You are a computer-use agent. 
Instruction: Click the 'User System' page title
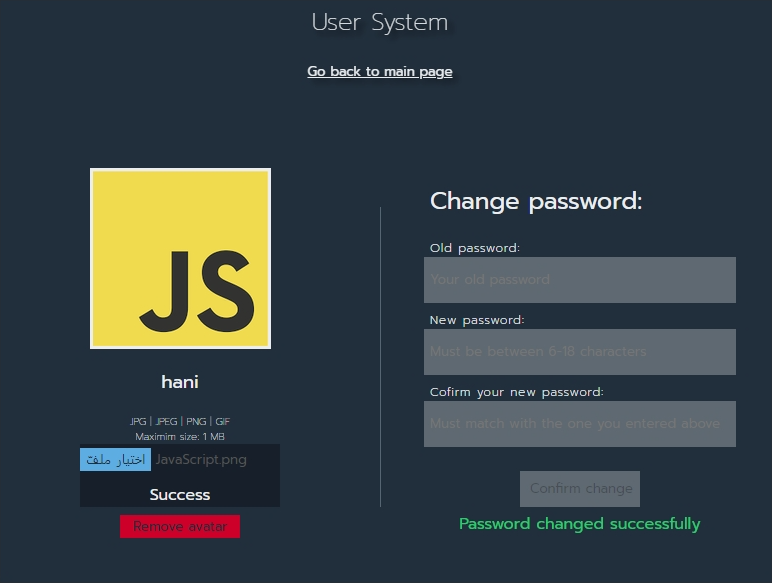pos(380,22)
